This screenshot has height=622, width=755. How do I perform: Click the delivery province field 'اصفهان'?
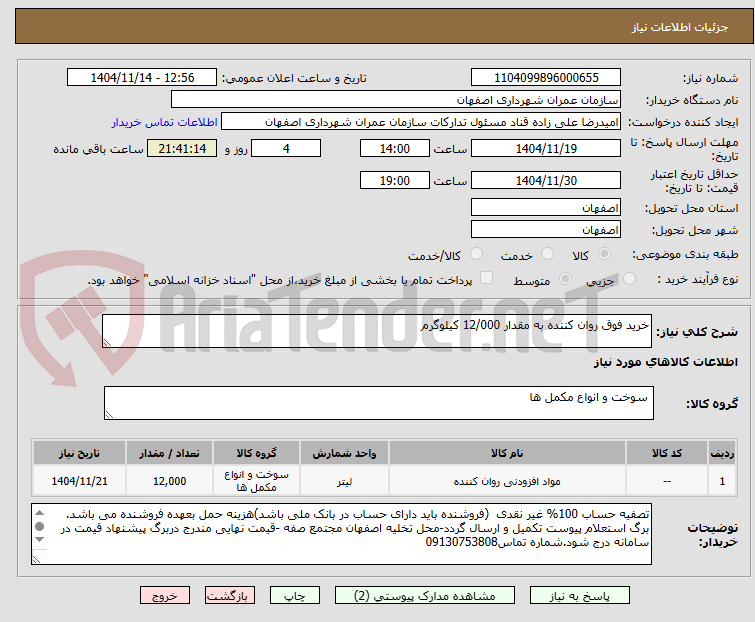click(x=546, y=207)
